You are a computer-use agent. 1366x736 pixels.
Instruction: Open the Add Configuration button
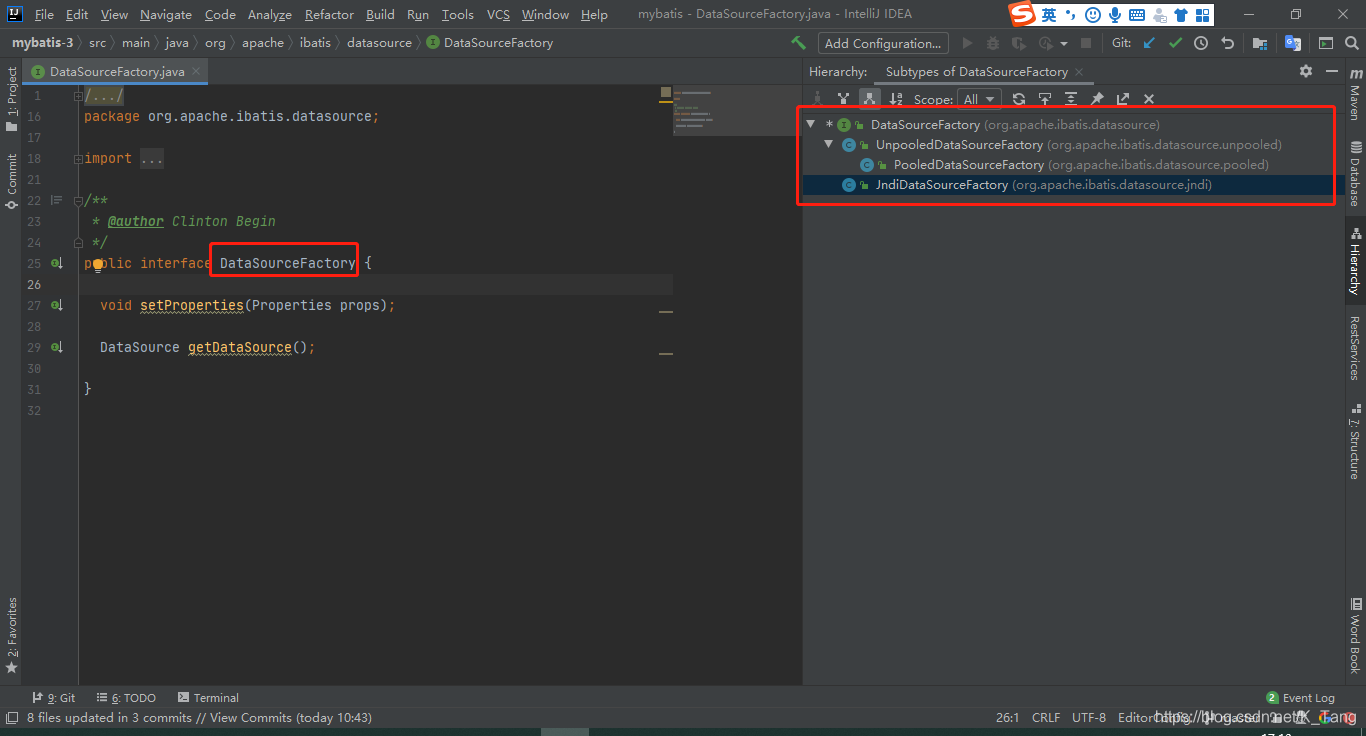coord(883,43)
